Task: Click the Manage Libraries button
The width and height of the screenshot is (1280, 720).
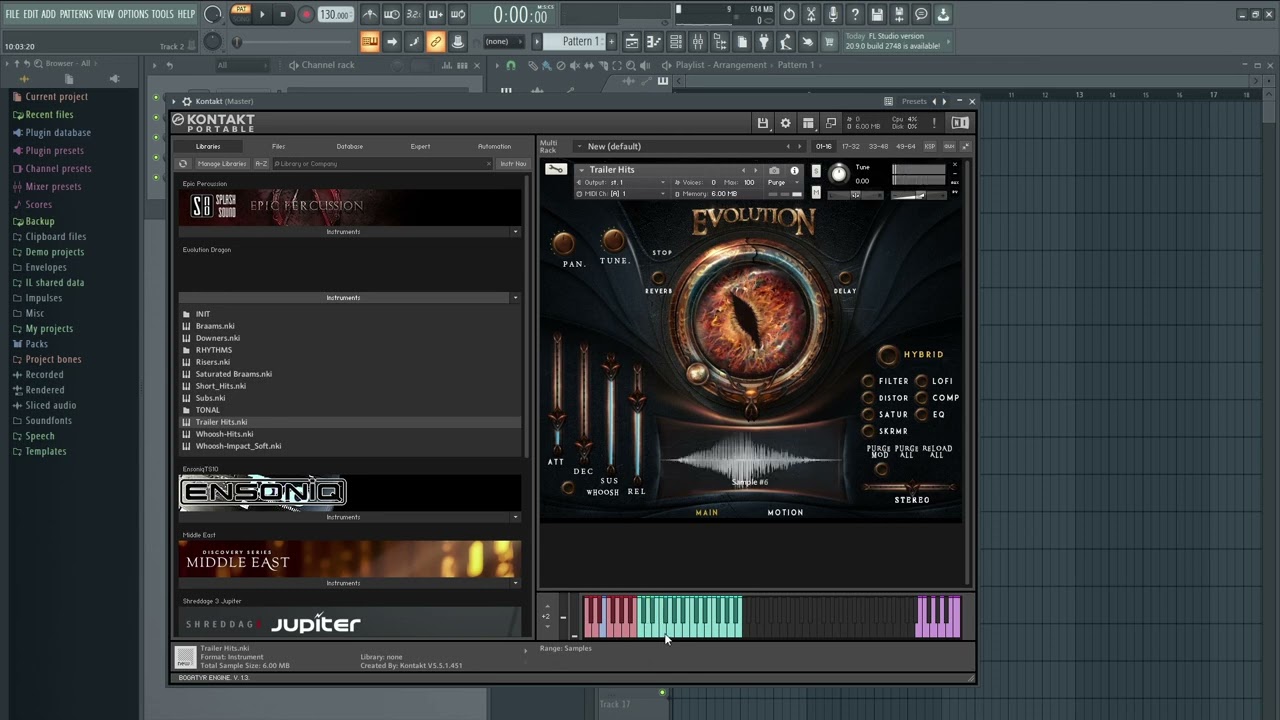Action: (x=222, y=163)
